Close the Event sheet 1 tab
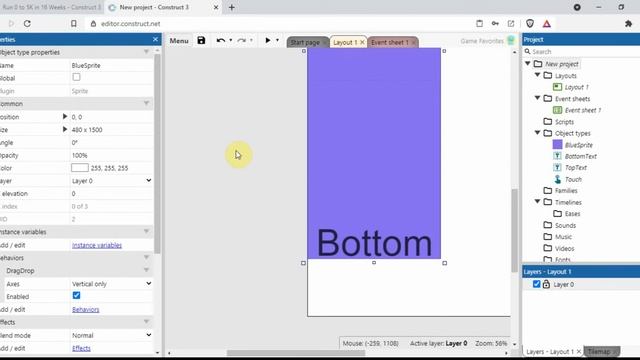The width and height of the screenshot is (640, 360). coord(413,42)
